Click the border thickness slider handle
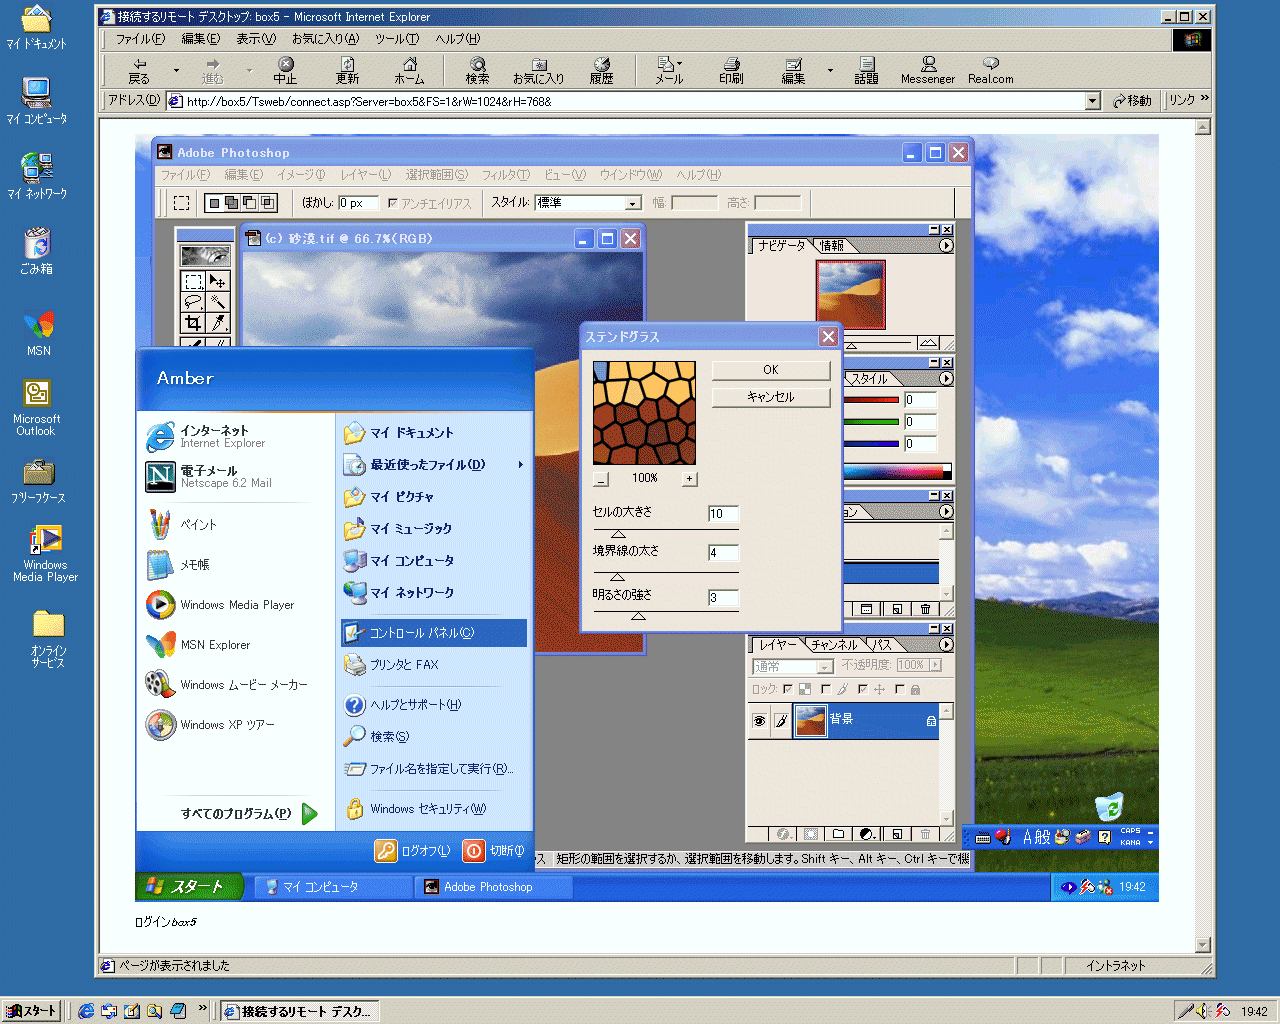 click(617, 577)
